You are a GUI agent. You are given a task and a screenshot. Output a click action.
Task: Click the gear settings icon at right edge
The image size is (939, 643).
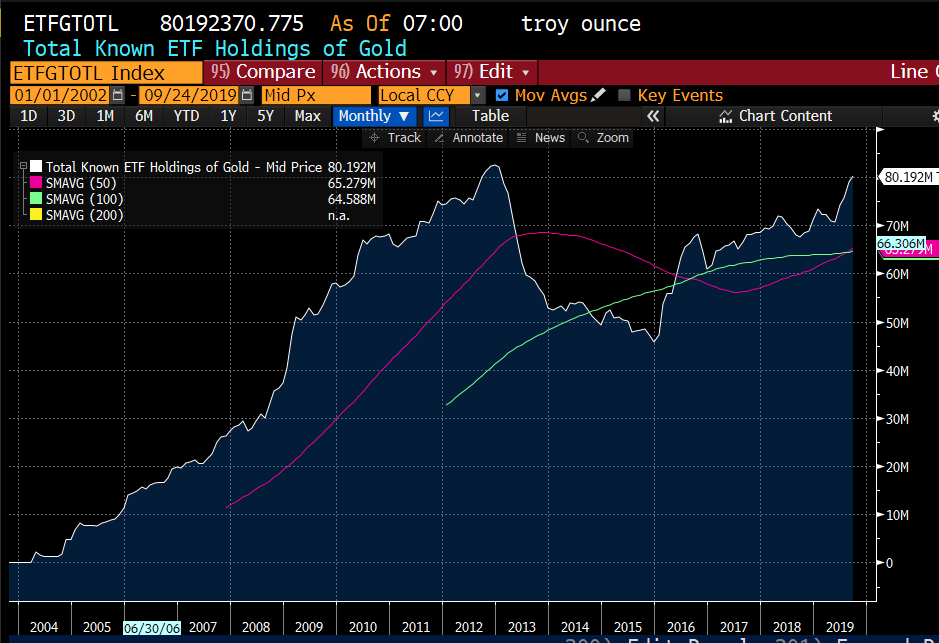tap(935, 116)
